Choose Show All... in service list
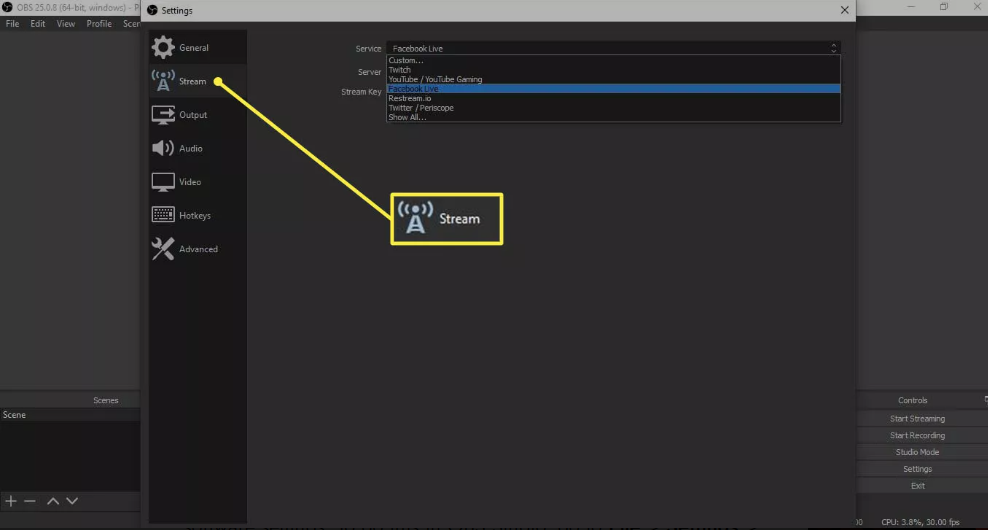Screen dimensions: 988x530 [x=613, y=117]
